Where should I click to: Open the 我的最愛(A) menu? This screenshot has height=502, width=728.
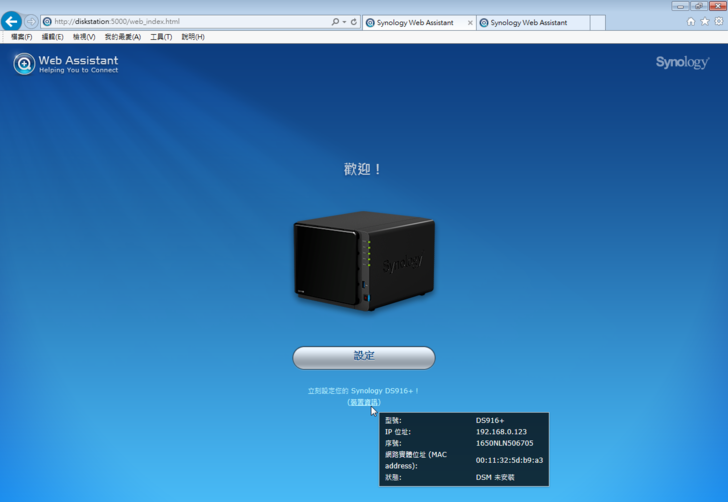click(x=123, y=37)
